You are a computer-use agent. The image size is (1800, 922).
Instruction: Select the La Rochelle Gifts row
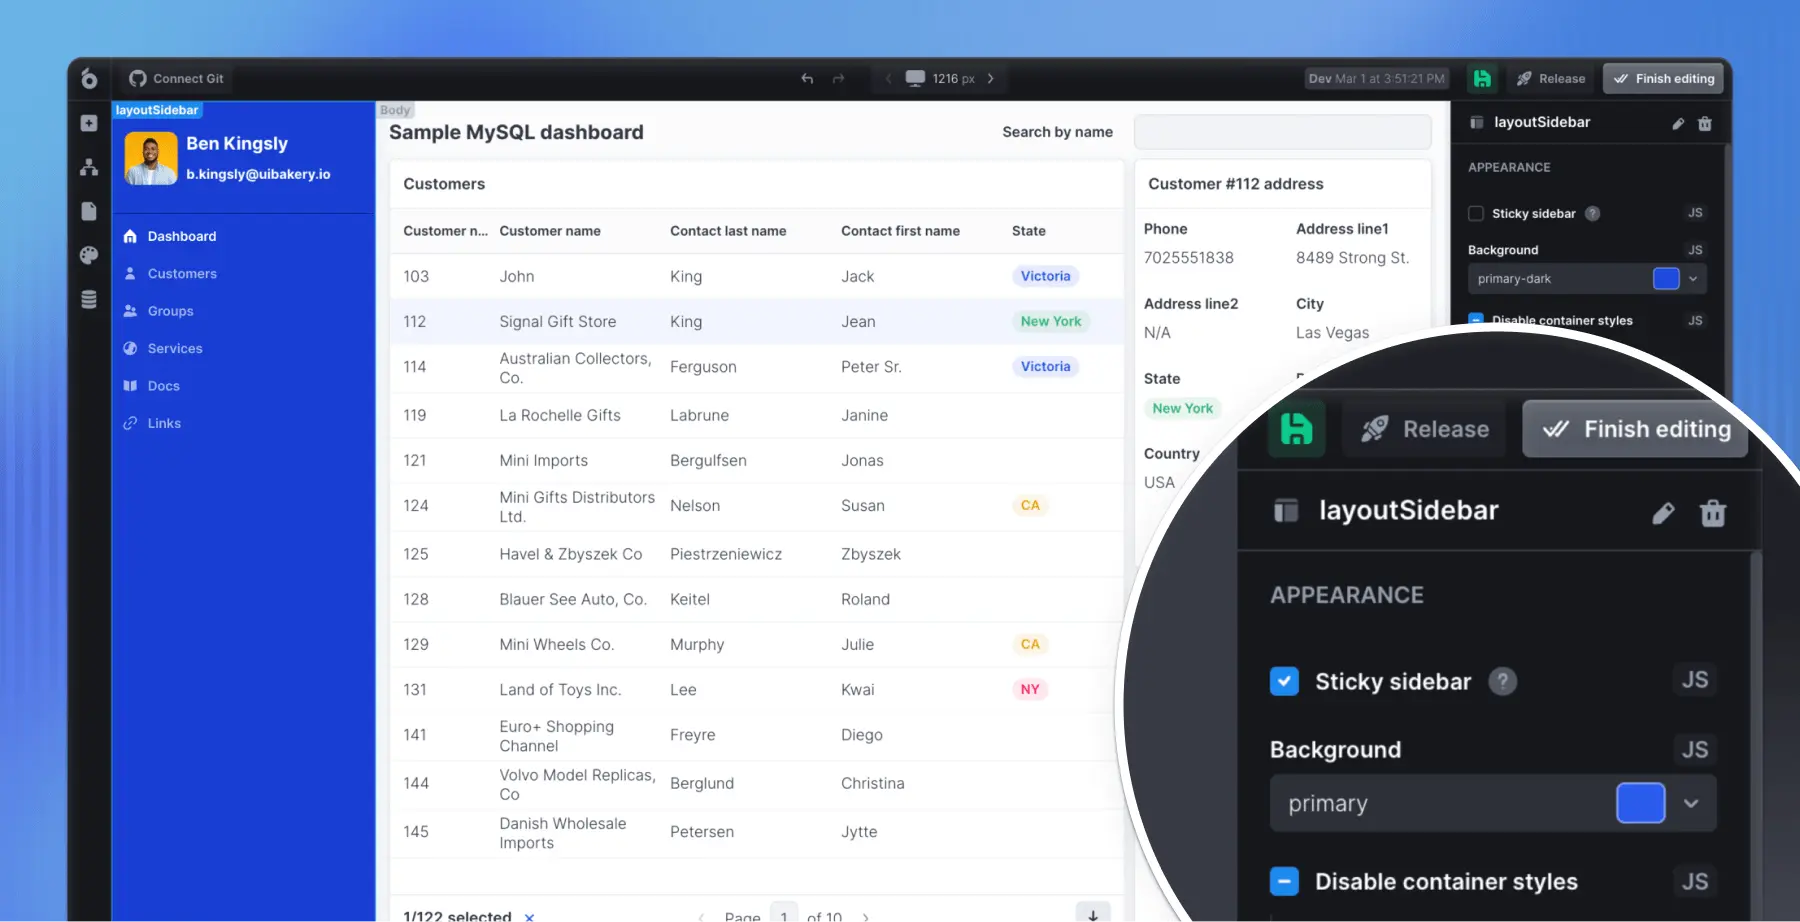tap(757, 415)
